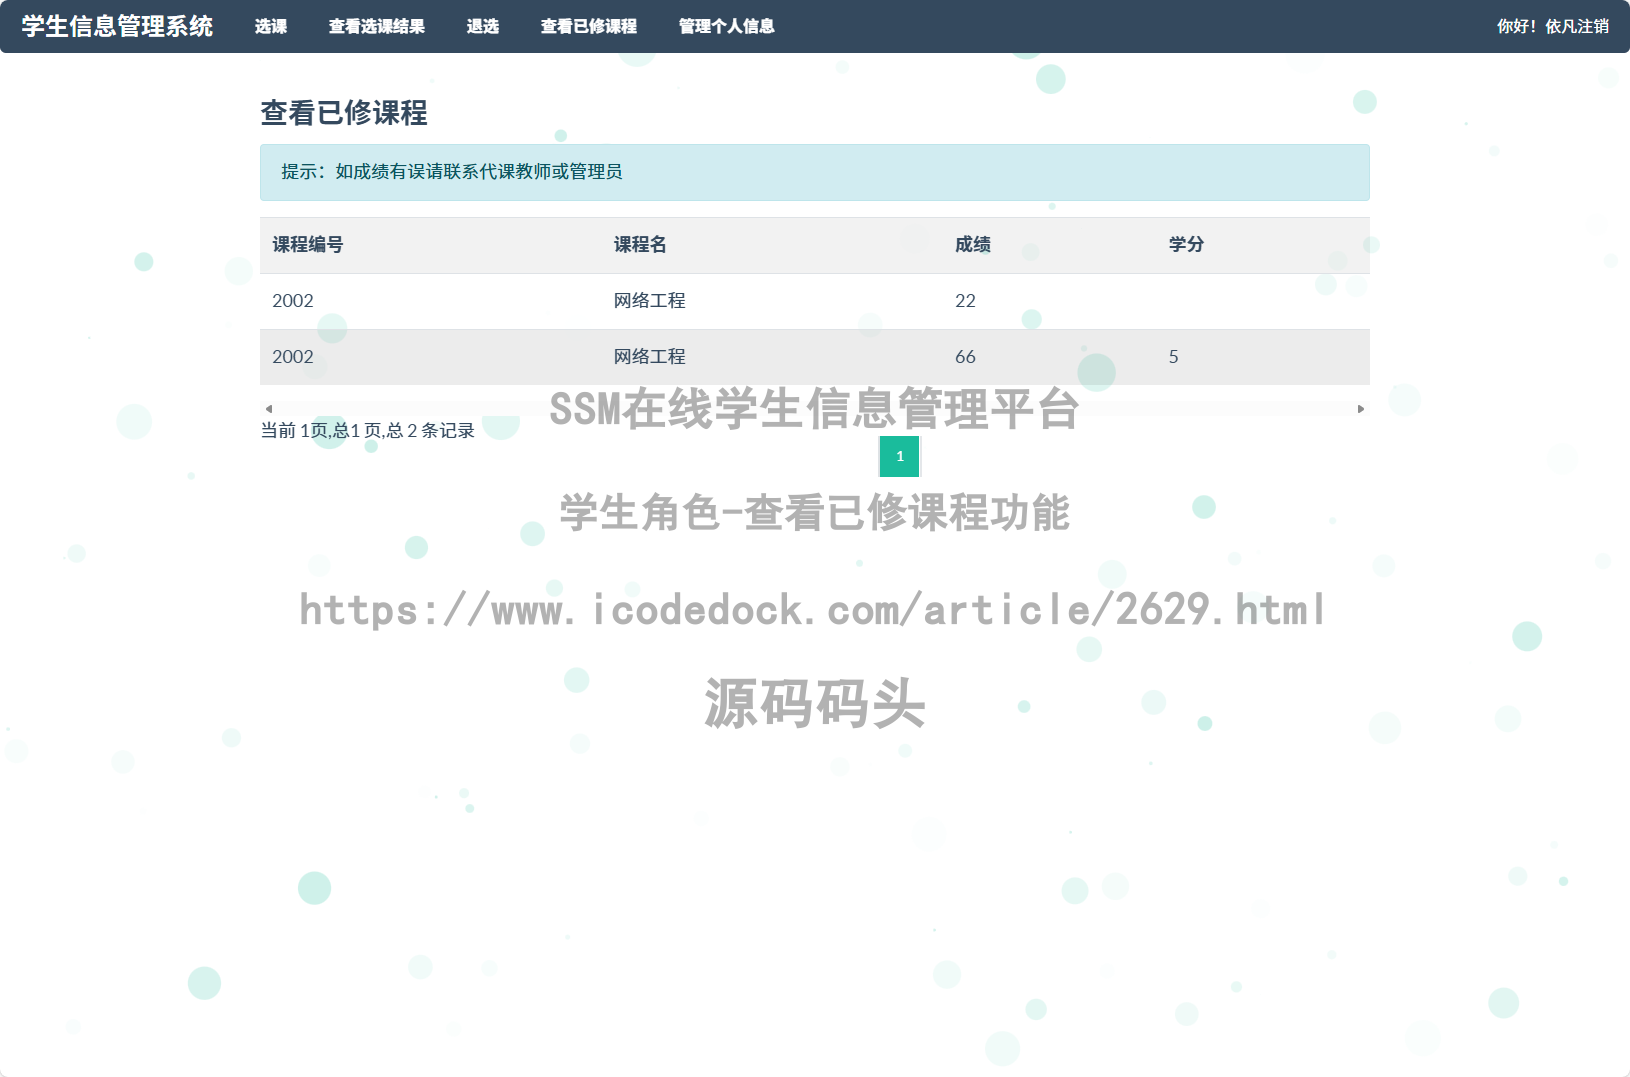The height and width of the screenshot is (1077, 1630).
Task: Sort by the 课程名 column header
Action: 640,245
